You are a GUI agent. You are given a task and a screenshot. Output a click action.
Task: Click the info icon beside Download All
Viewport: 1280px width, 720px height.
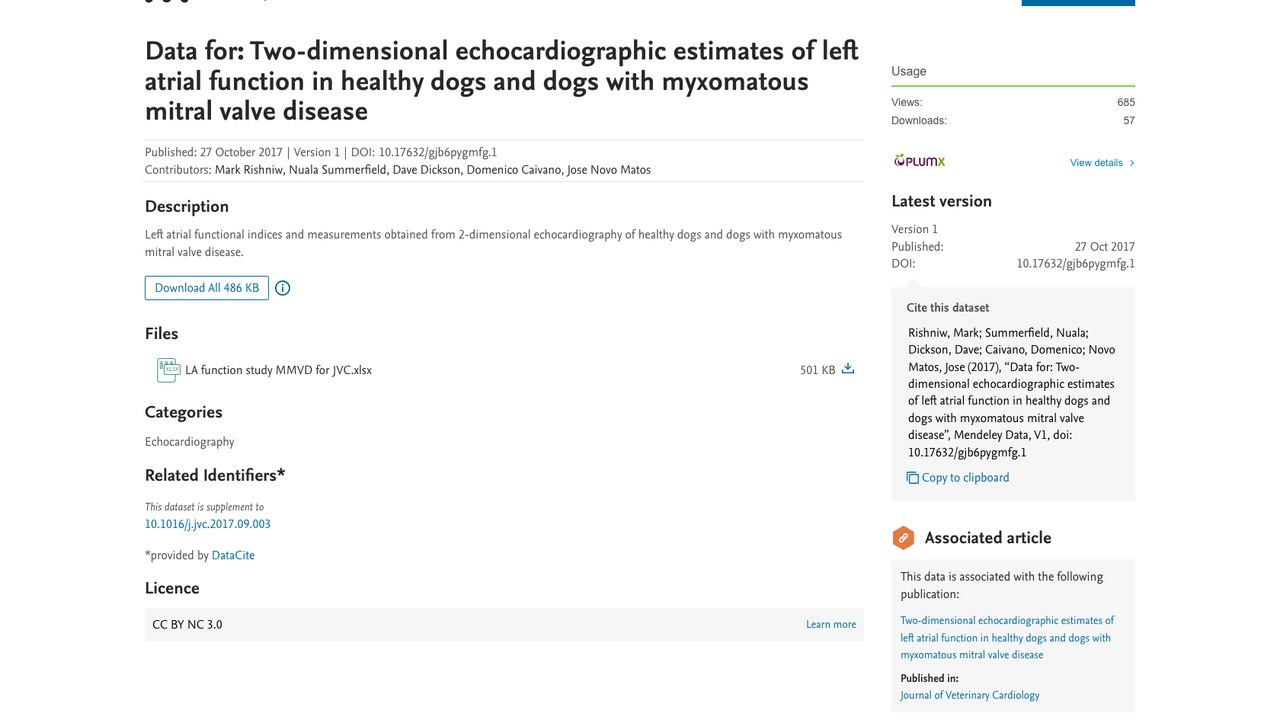click(283, 288)
